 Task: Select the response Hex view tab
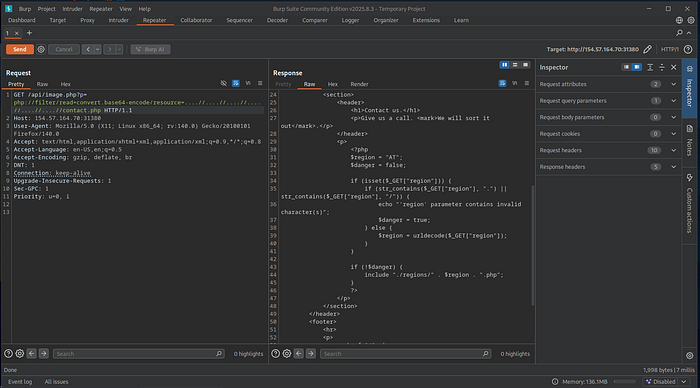tap(333, 84)
